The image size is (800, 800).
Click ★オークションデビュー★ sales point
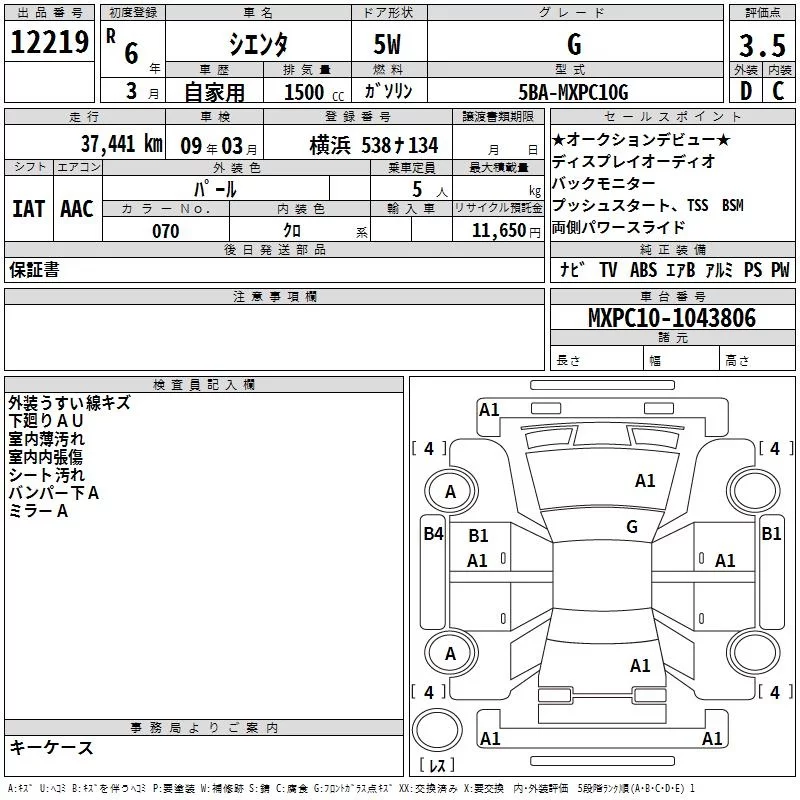tap(641, 139)
